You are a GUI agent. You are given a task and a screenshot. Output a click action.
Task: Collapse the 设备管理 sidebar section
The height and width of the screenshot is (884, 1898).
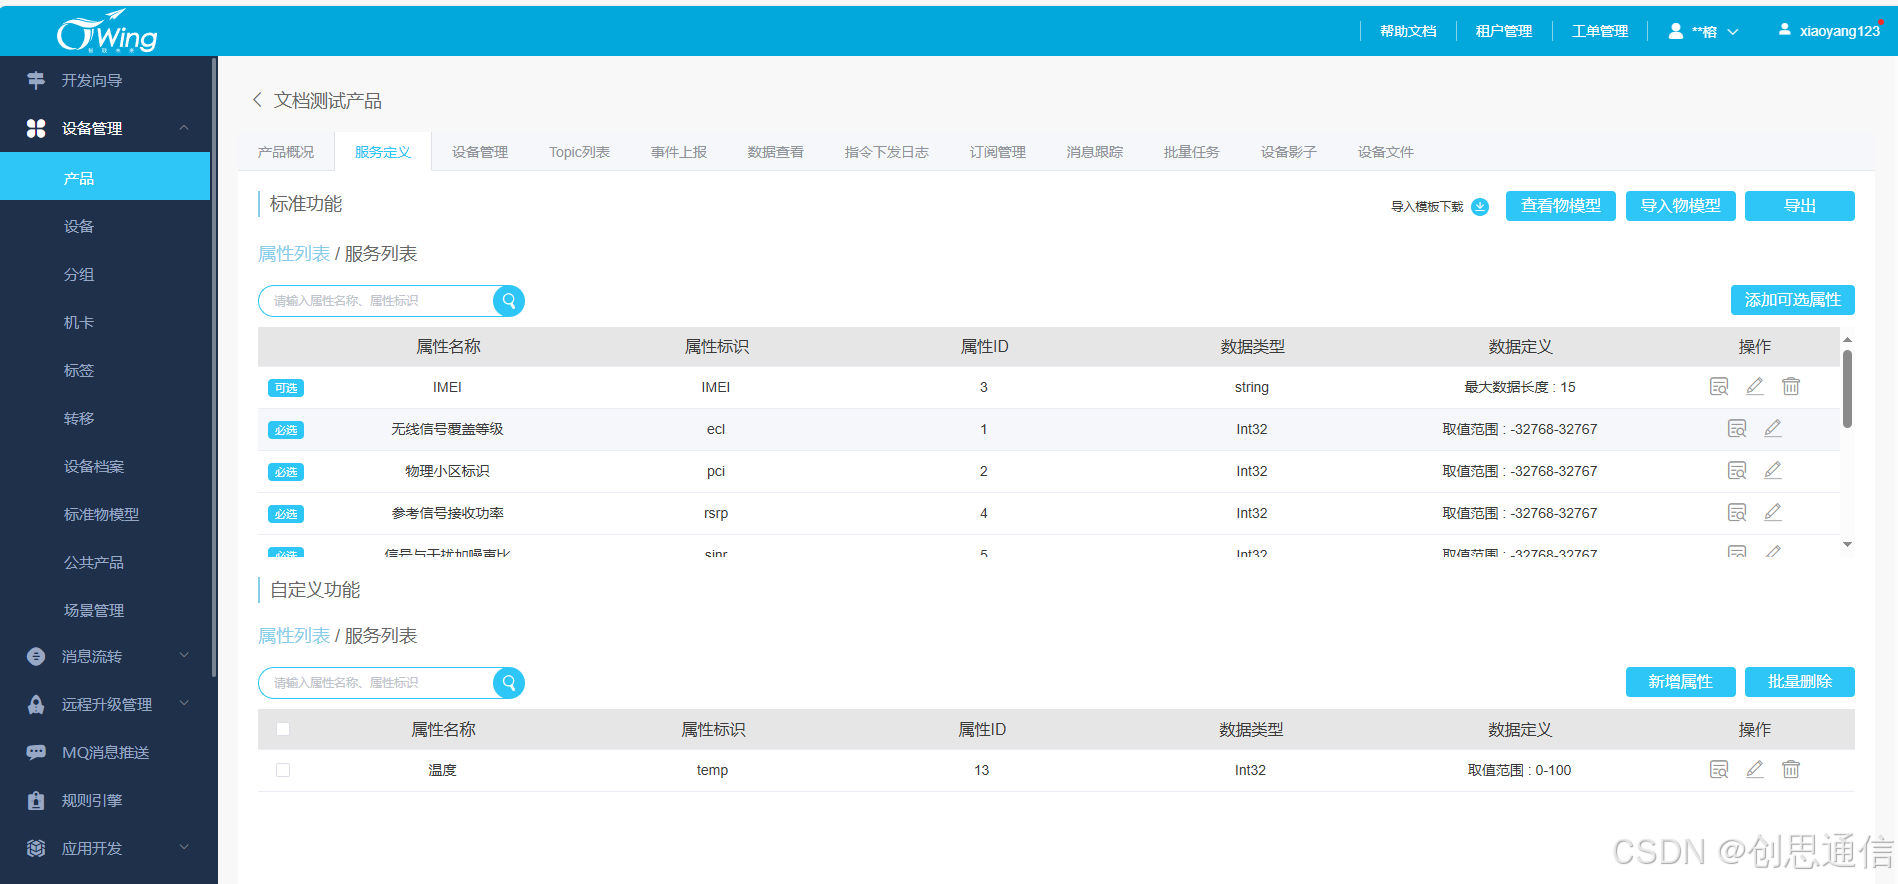click(184, 128)
